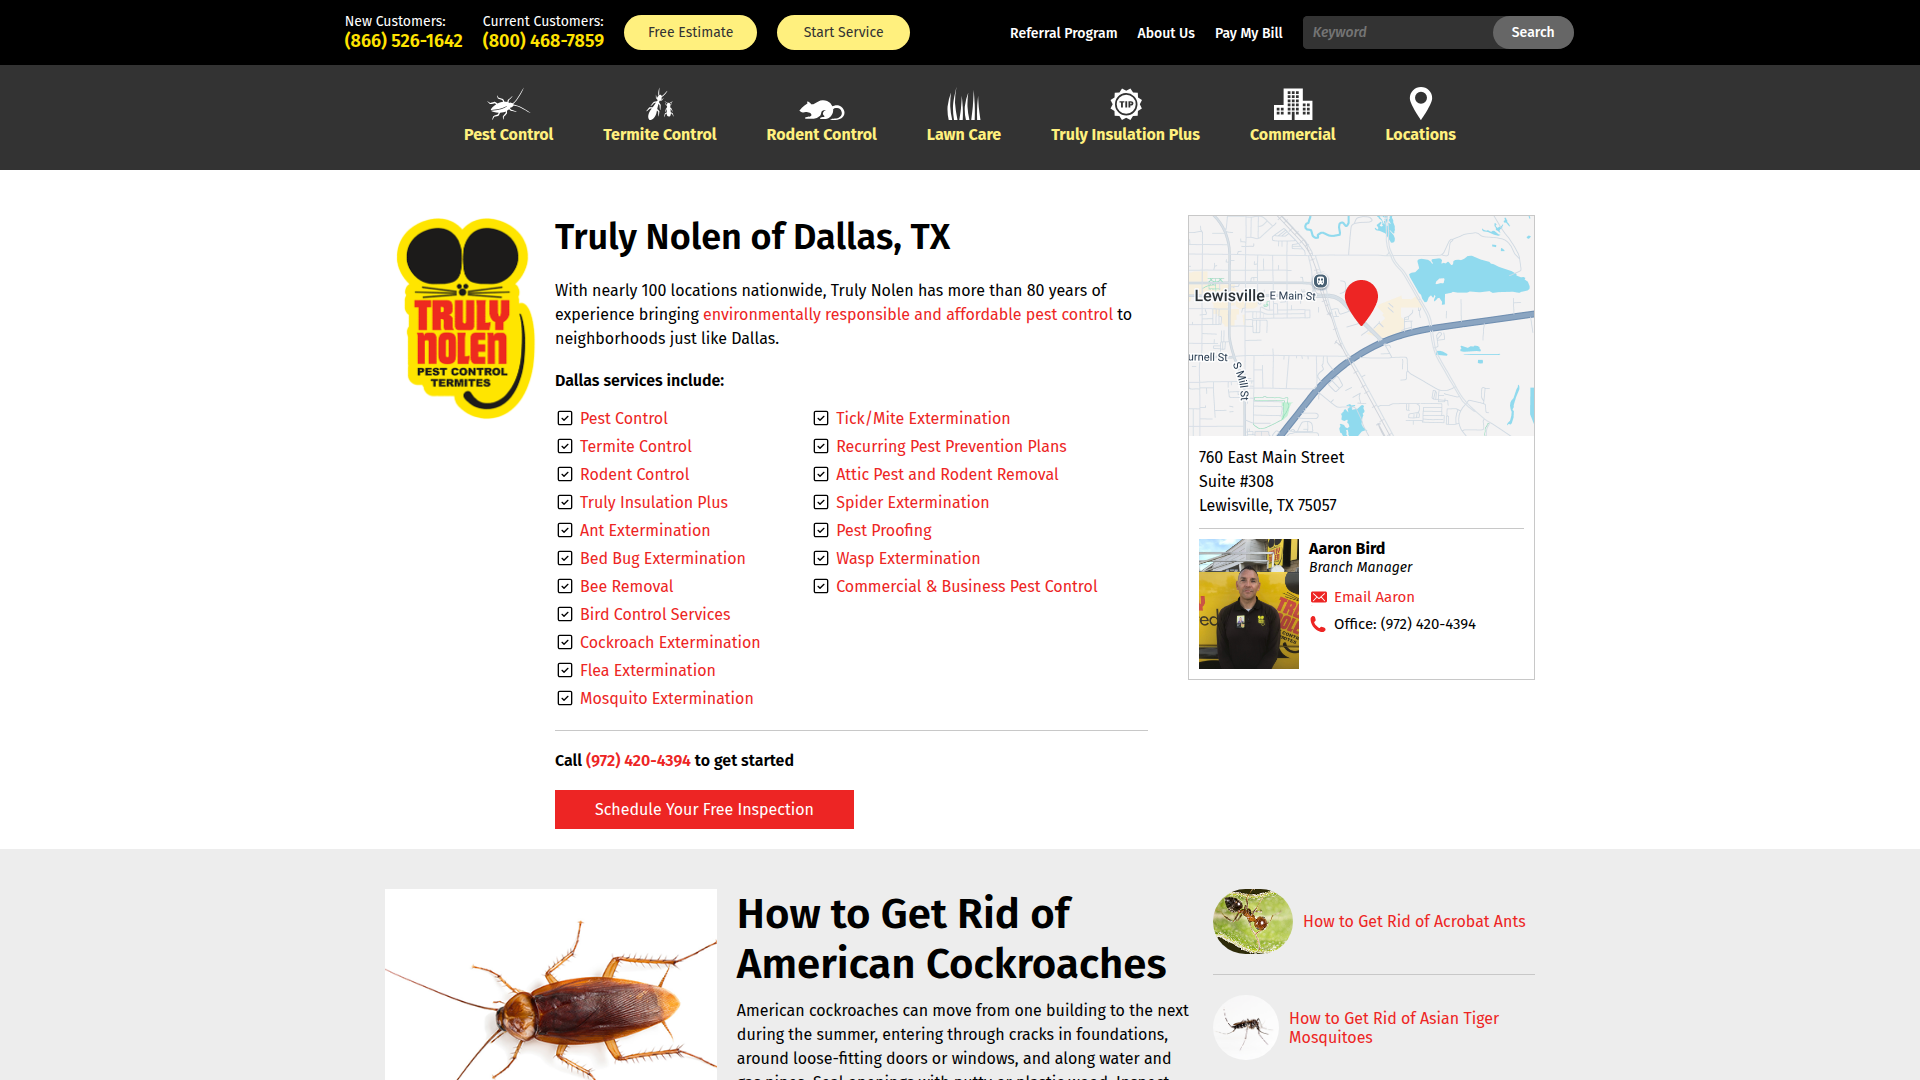Open the Referral Program link
1920x1080 pixels.
pos(1063,33)
